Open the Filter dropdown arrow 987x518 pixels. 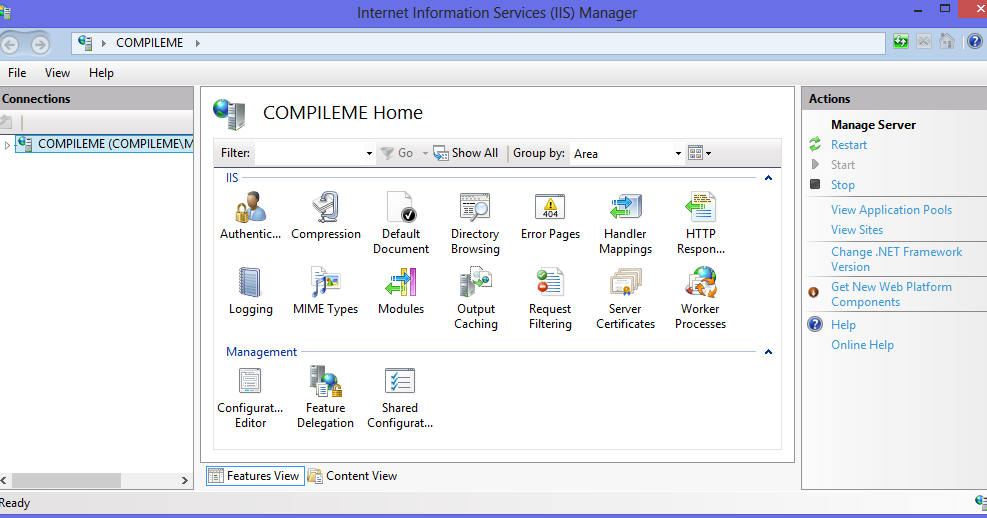(x=369, y=154)
